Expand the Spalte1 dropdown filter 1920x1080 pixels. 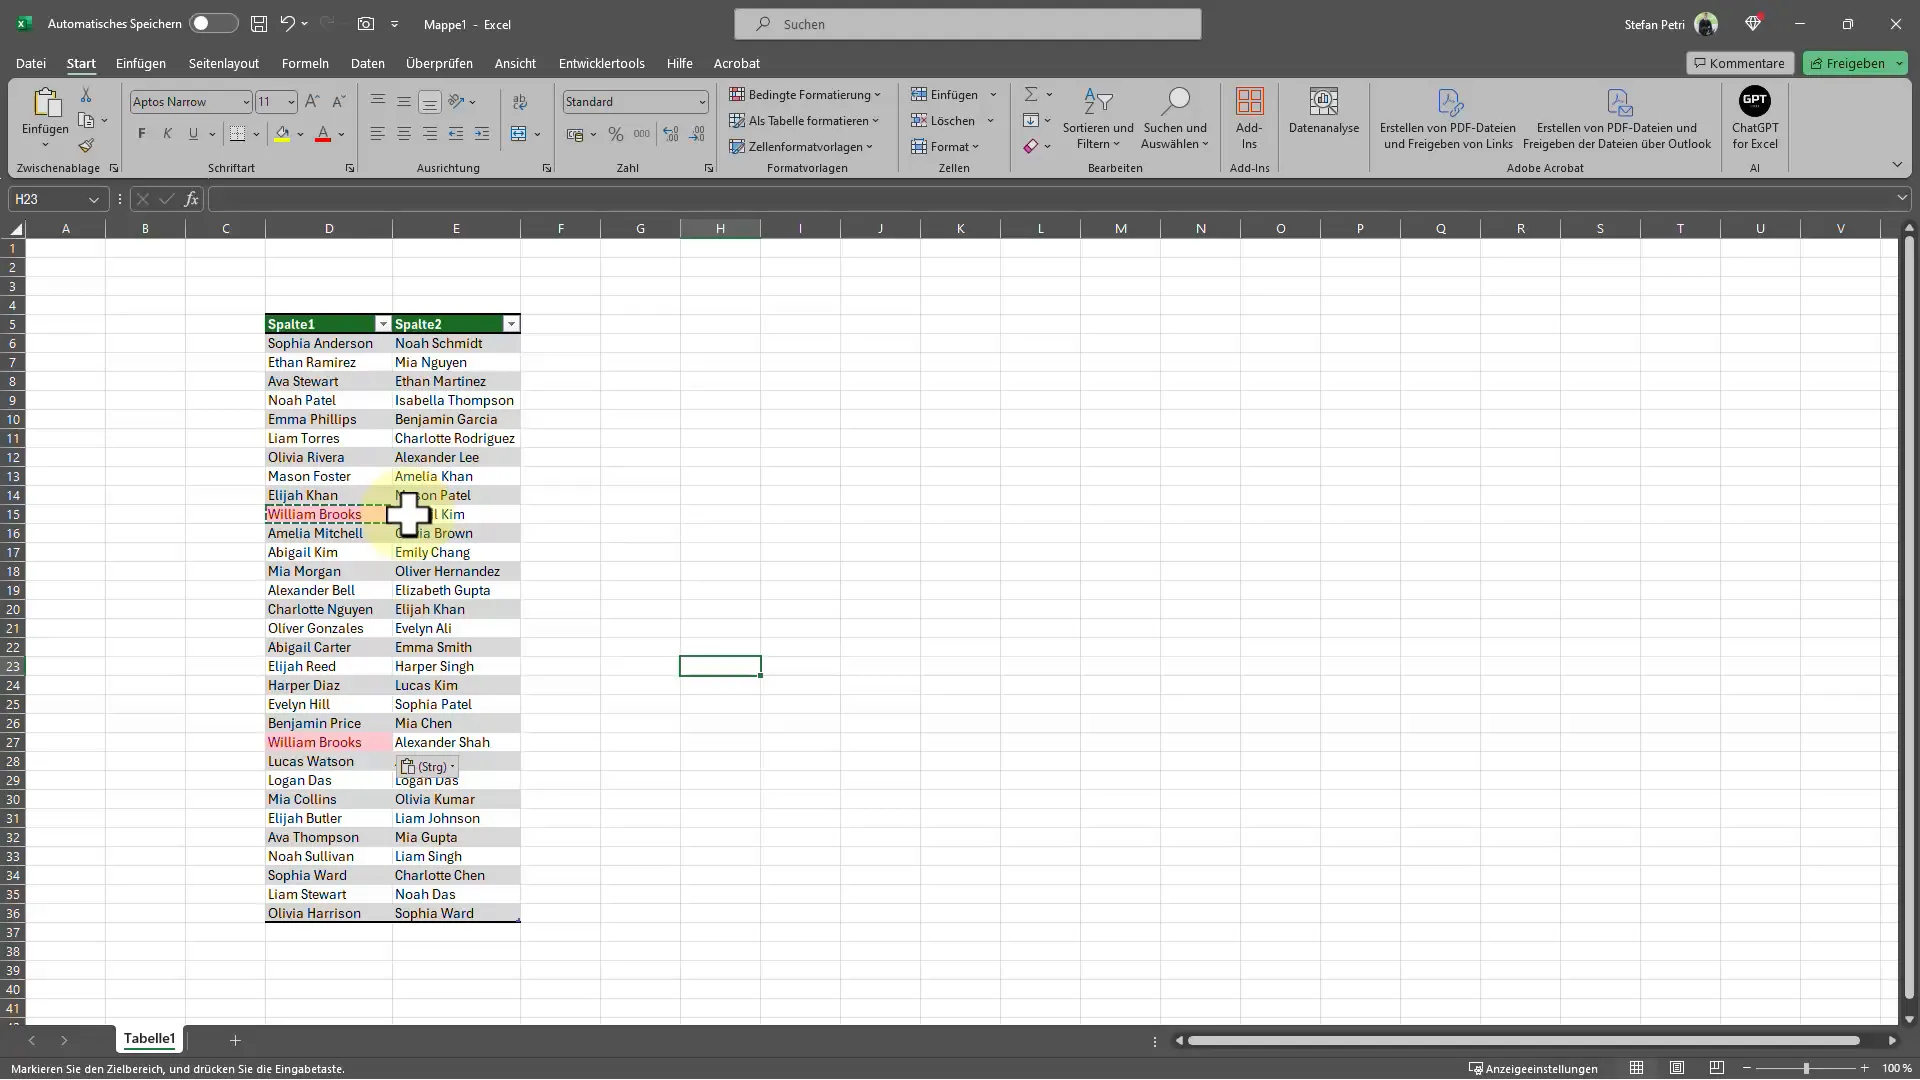pos(382,324)
